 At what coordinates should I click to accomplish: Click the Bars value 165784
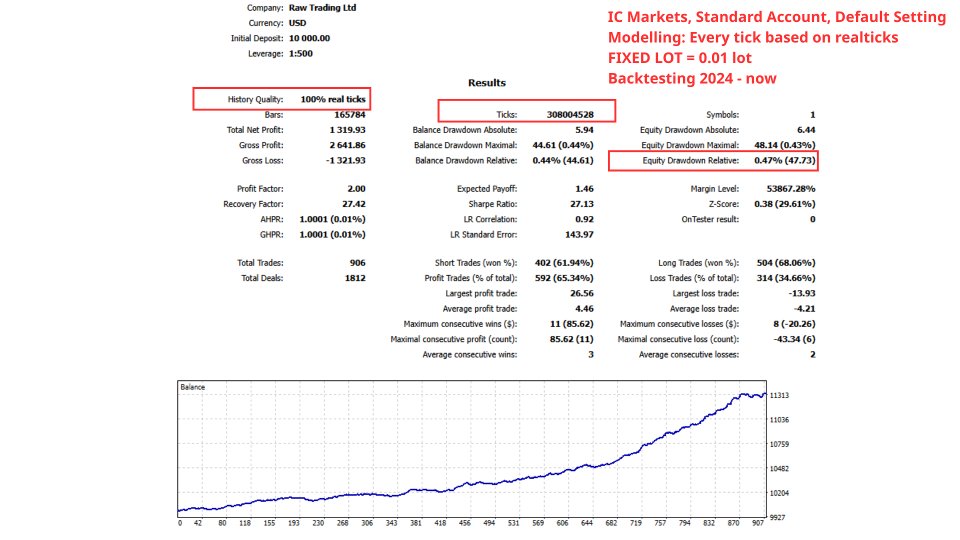tap(350, 115)
